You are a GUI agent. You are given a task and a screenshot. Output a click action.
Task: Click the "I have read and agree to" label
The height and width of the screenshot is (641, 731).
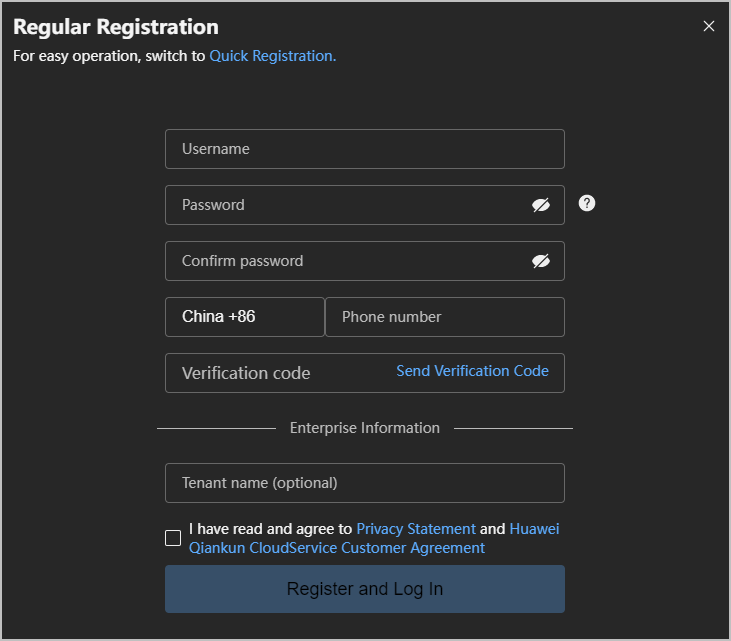pyautogui.click(x=270, y=529)
